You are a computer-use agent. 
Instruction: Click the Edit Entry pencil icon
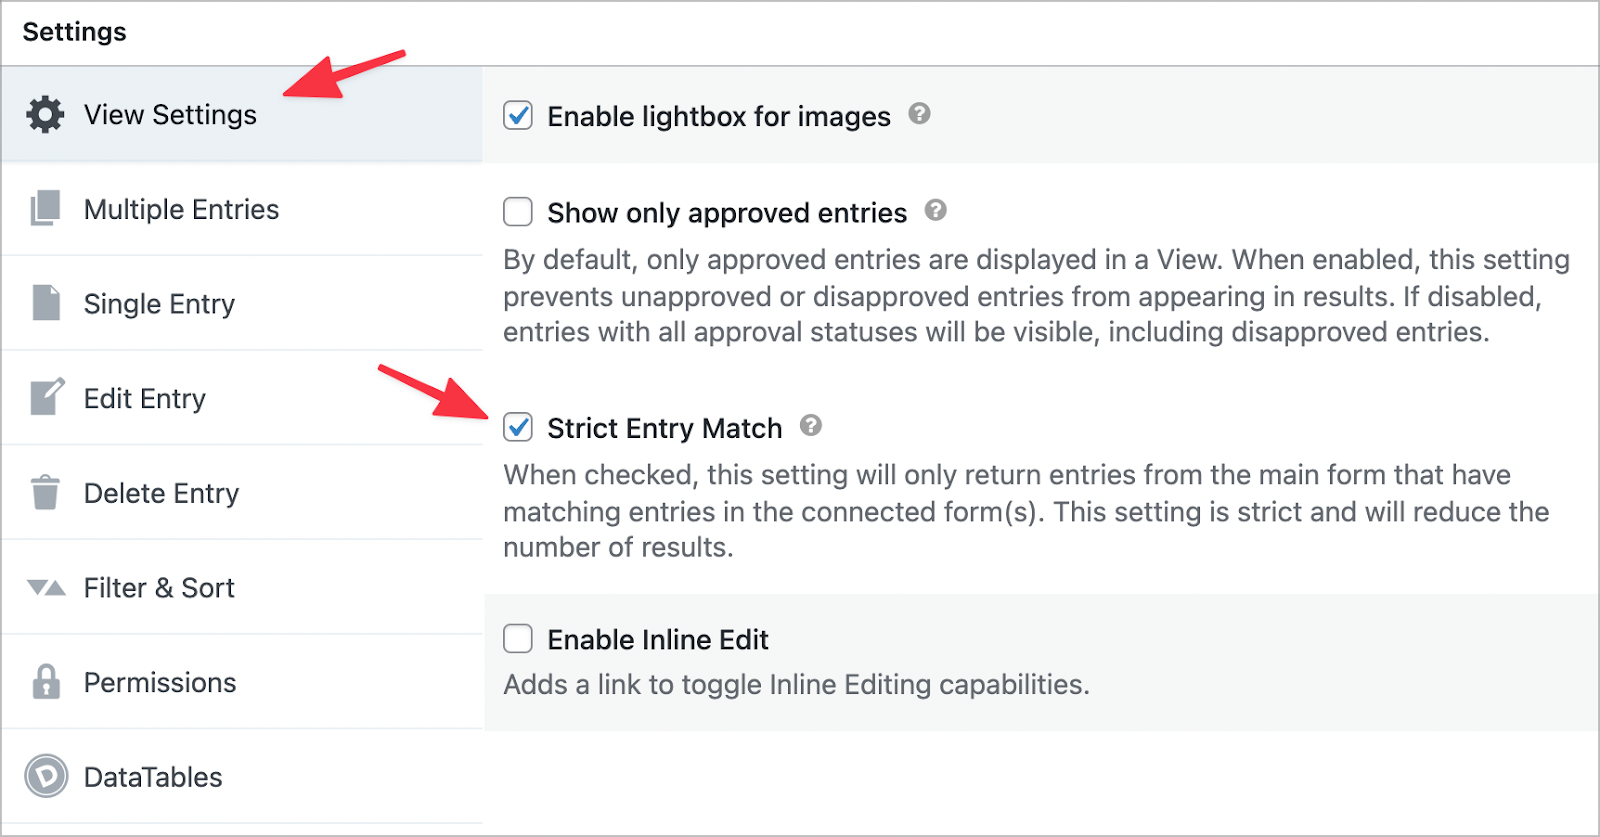pos(45,397)
